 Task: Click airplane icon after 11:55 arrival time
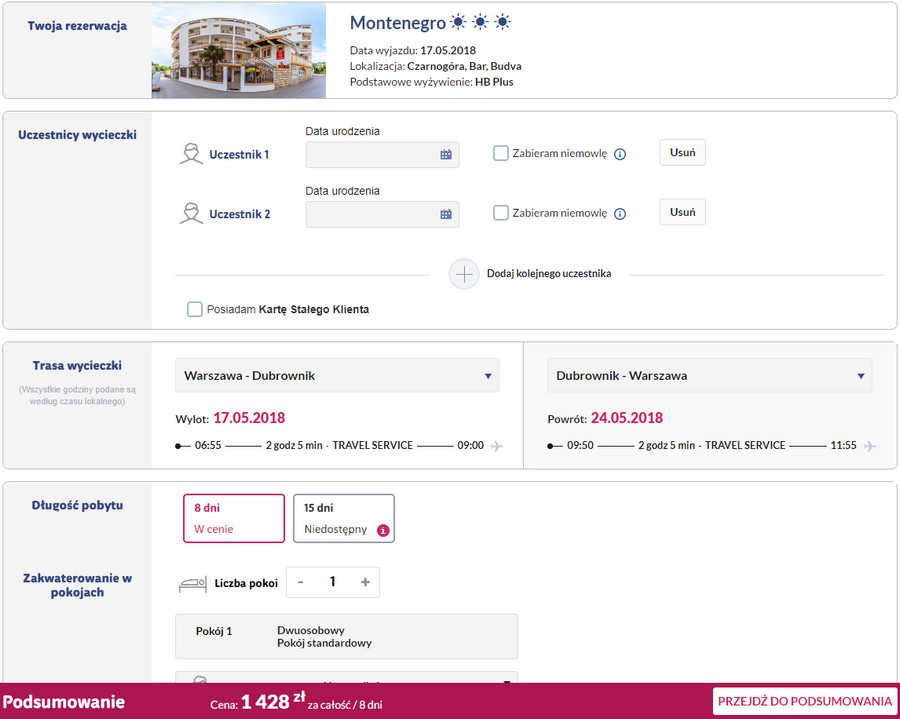click(x=870, y=446)
